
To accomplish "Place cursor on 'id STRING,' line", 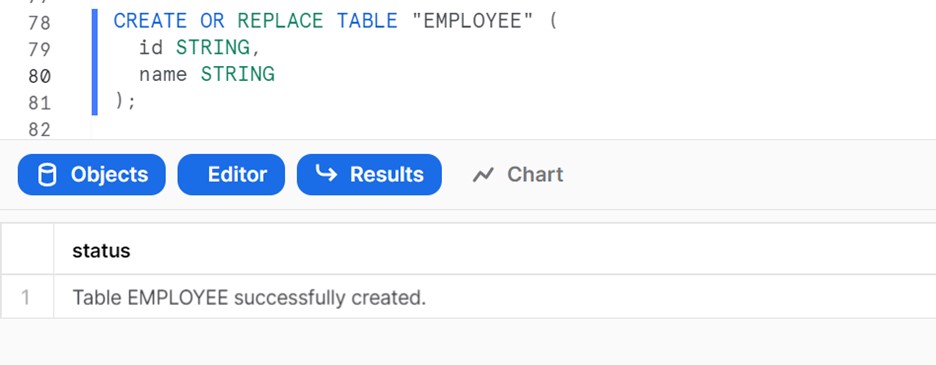I will click(x=200, y=48).
